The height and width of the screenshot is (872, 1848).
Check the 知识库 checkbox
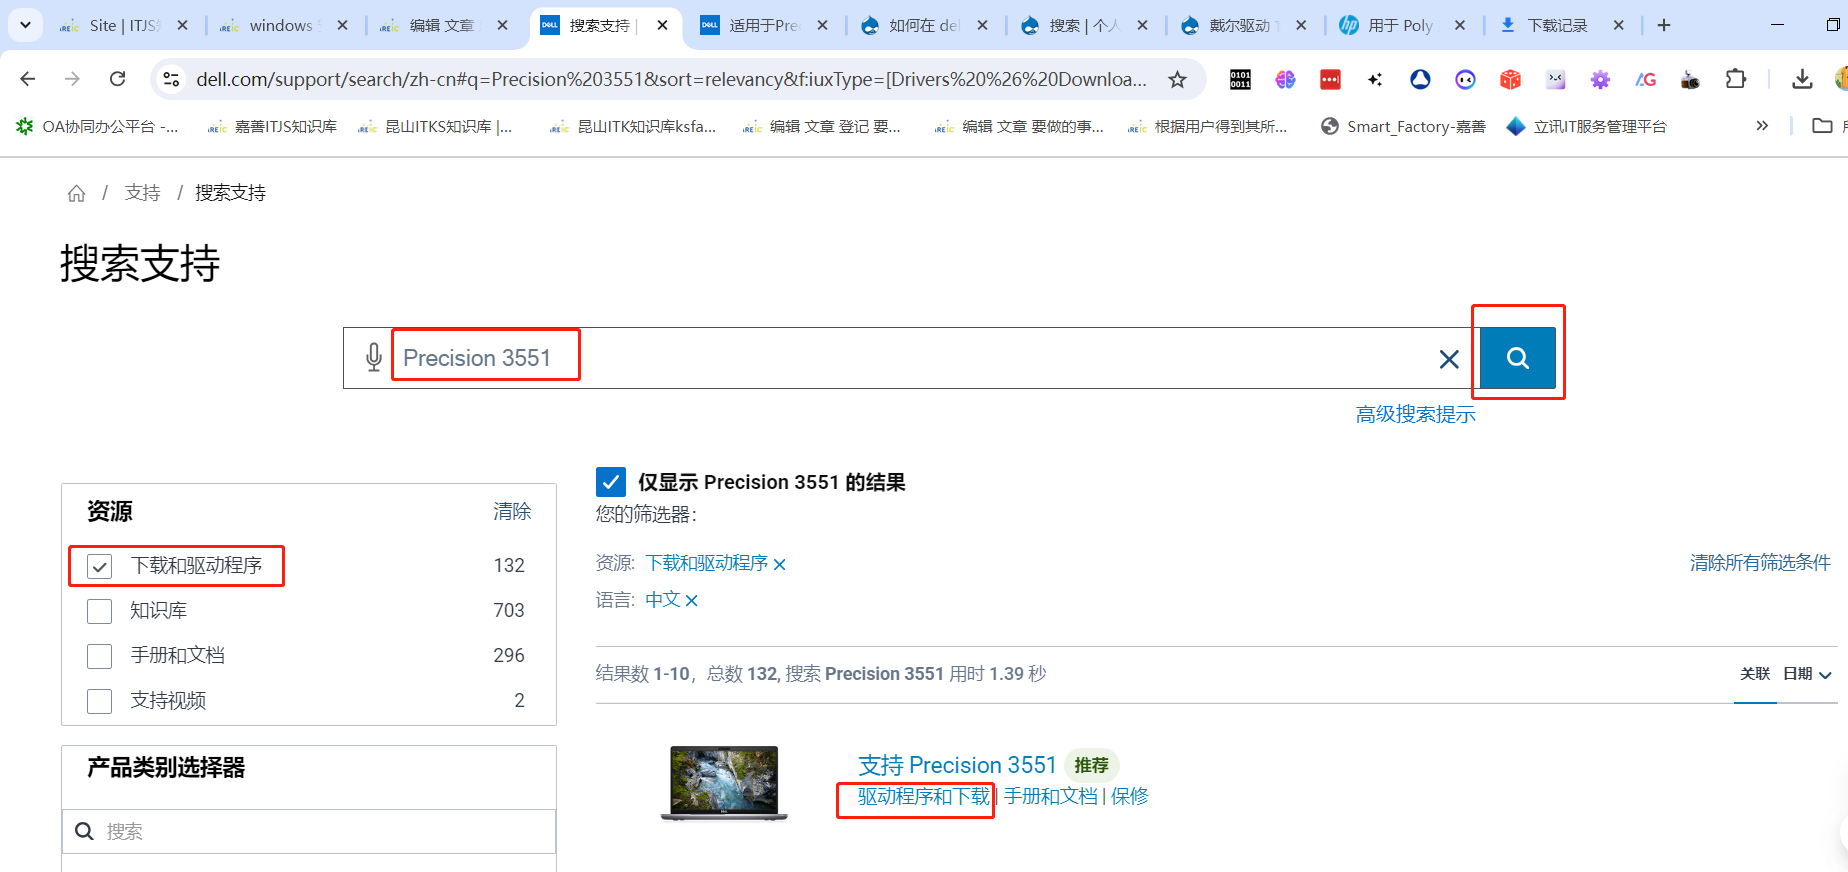[x=99, y=611]
